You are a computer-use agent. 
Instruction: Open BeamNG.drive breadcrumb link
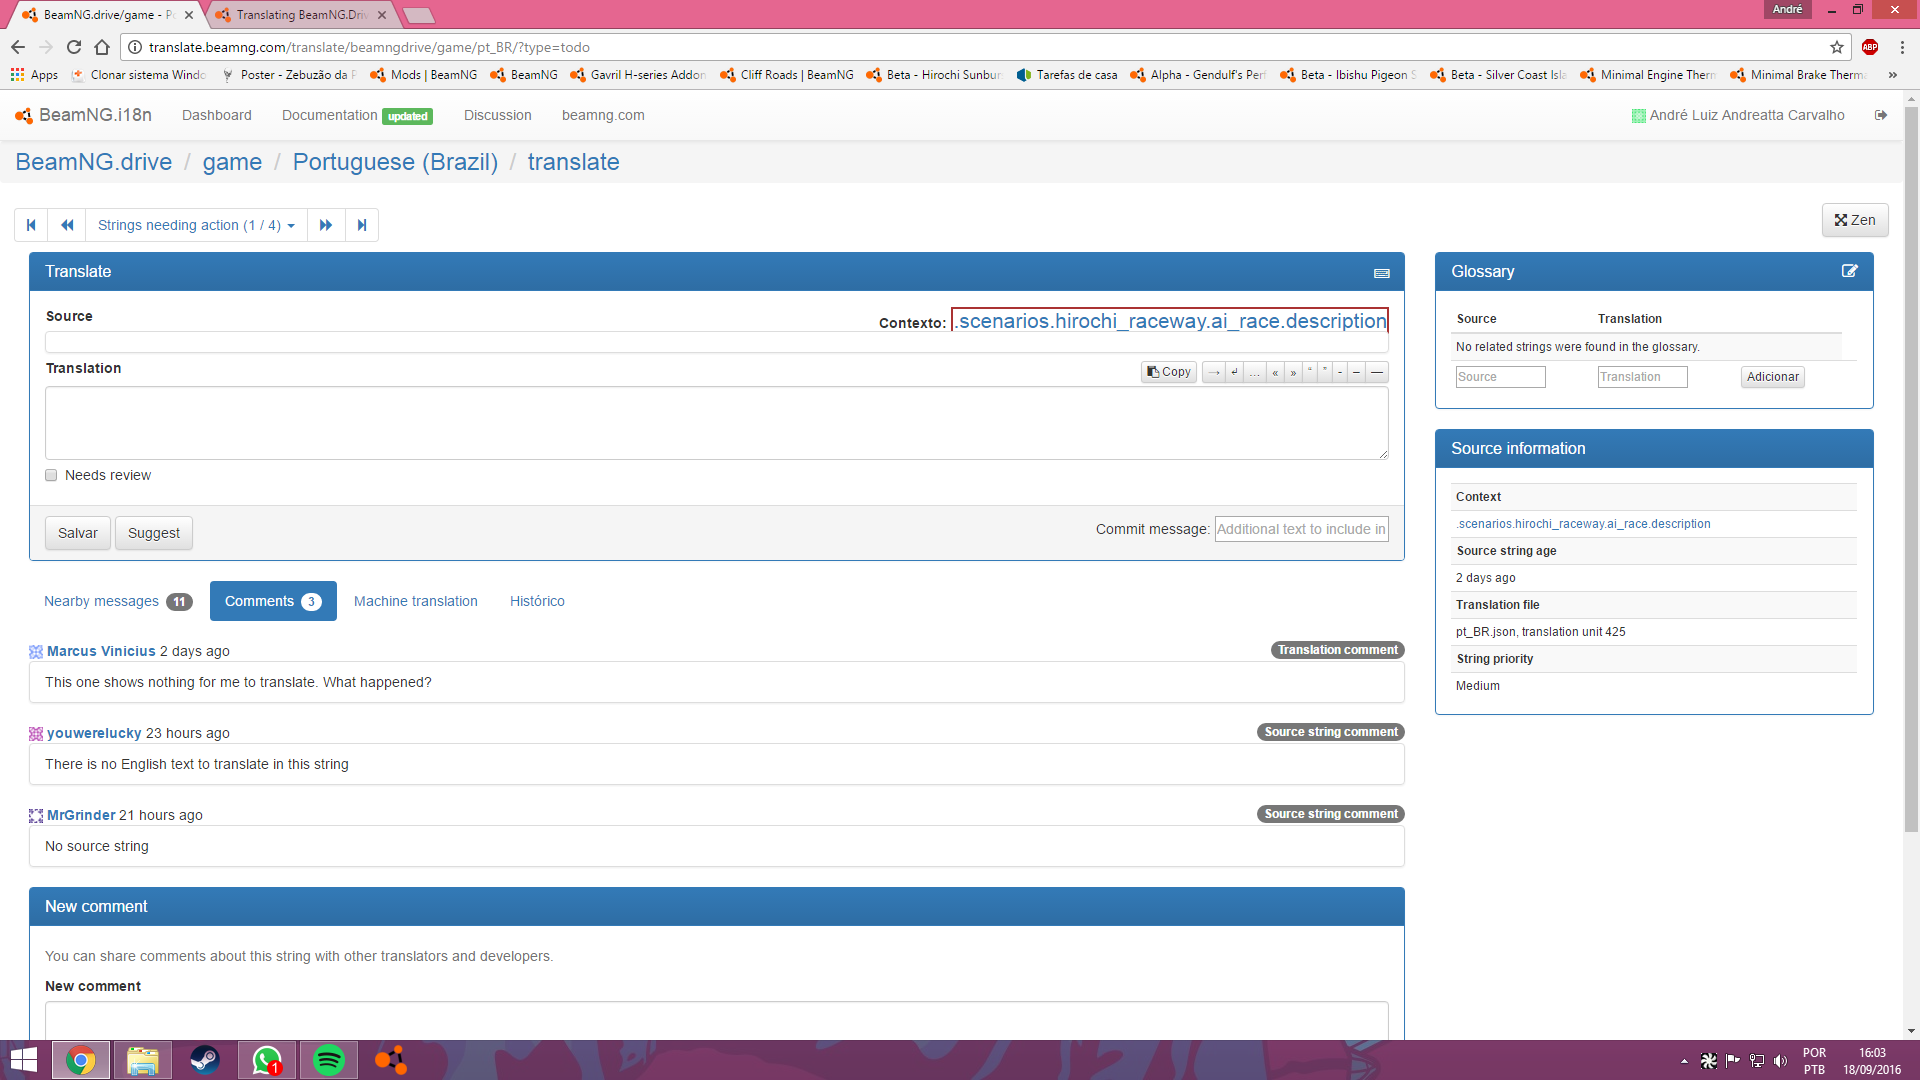(x=94, y=162)
